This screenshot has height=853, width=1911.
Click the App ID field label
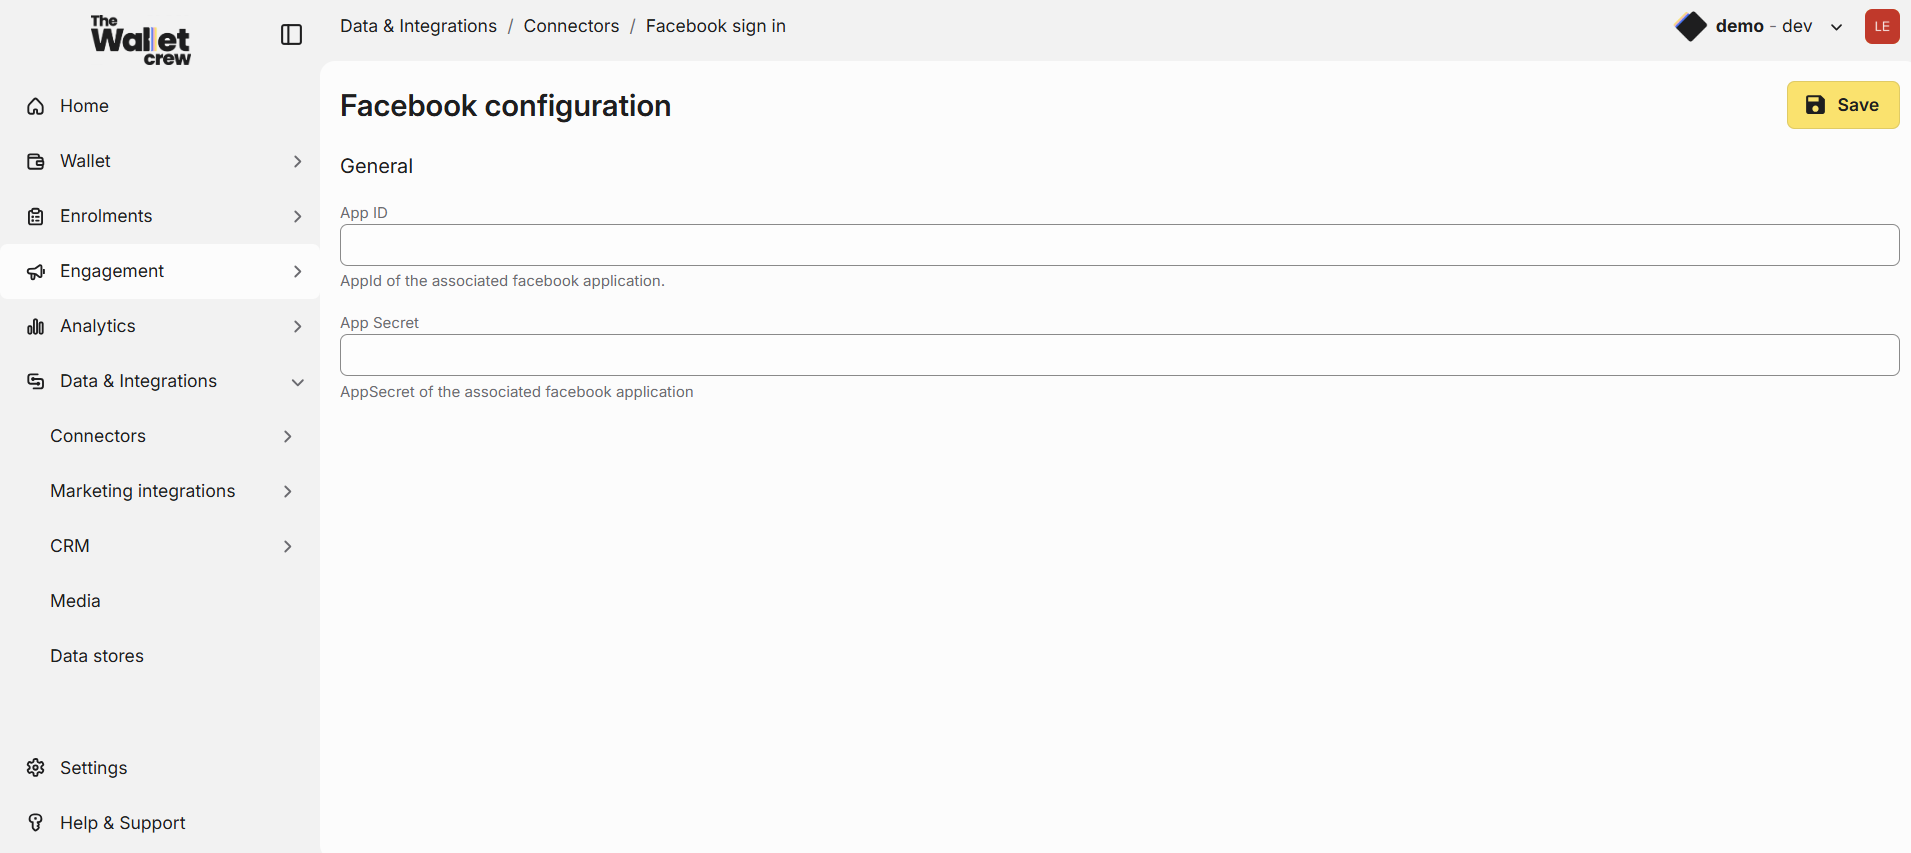[x=364, y=213]
